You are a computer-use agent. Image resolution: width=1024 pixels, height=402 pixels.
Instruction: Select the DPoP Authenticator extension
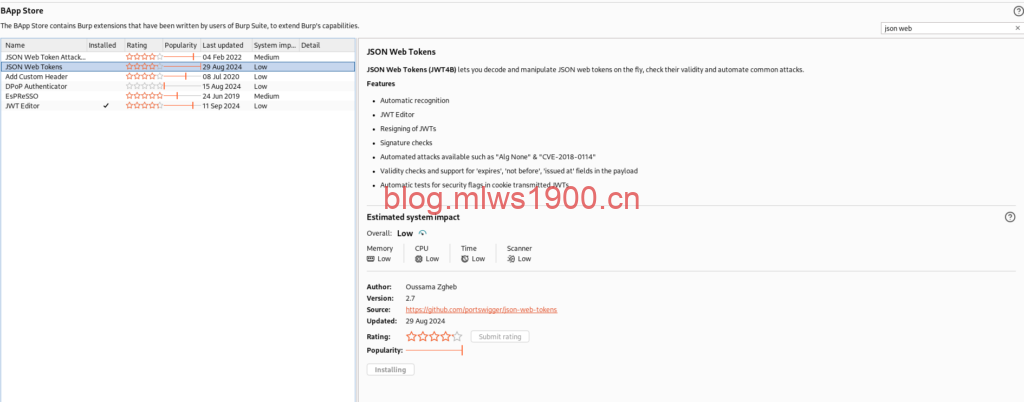(x=178, y=86)
